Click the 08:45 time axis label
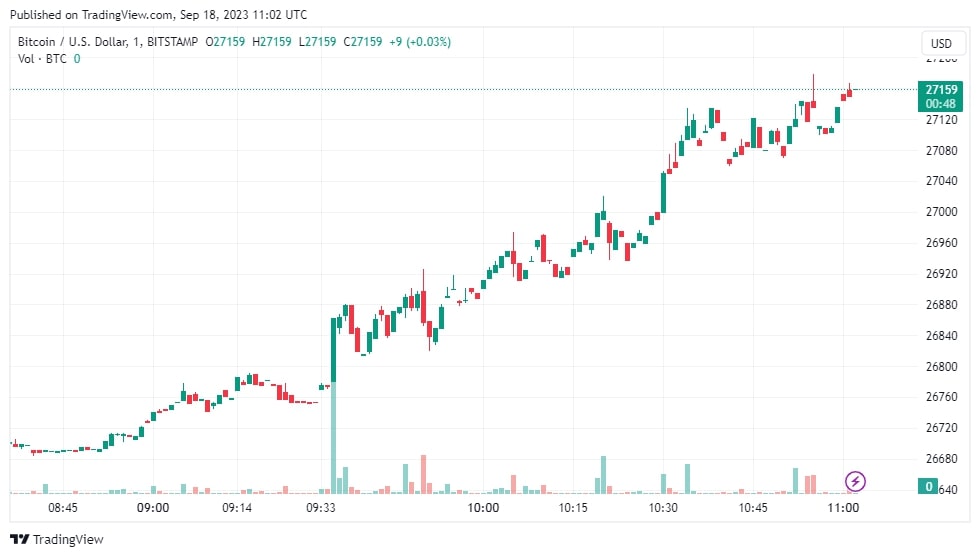The image size is (980, 557). pos(62,508)
